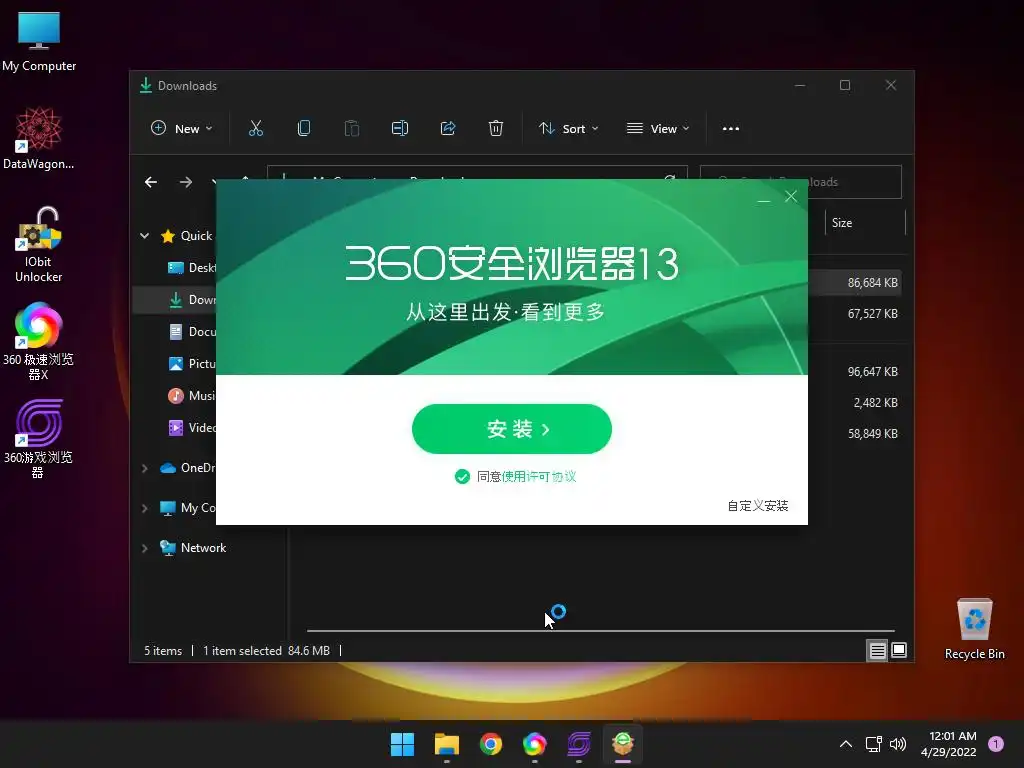The height and width of the screenshot is (768, 1024).
Task: Show hidden system tray icons
Action: click(x=846, y=744)
